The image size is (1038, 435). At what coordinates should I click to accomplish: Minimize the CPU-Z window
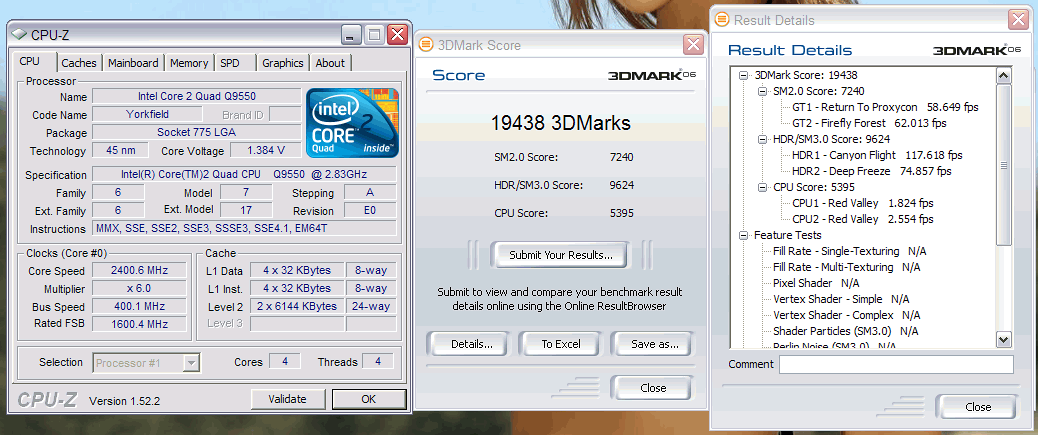click(353, 34)
